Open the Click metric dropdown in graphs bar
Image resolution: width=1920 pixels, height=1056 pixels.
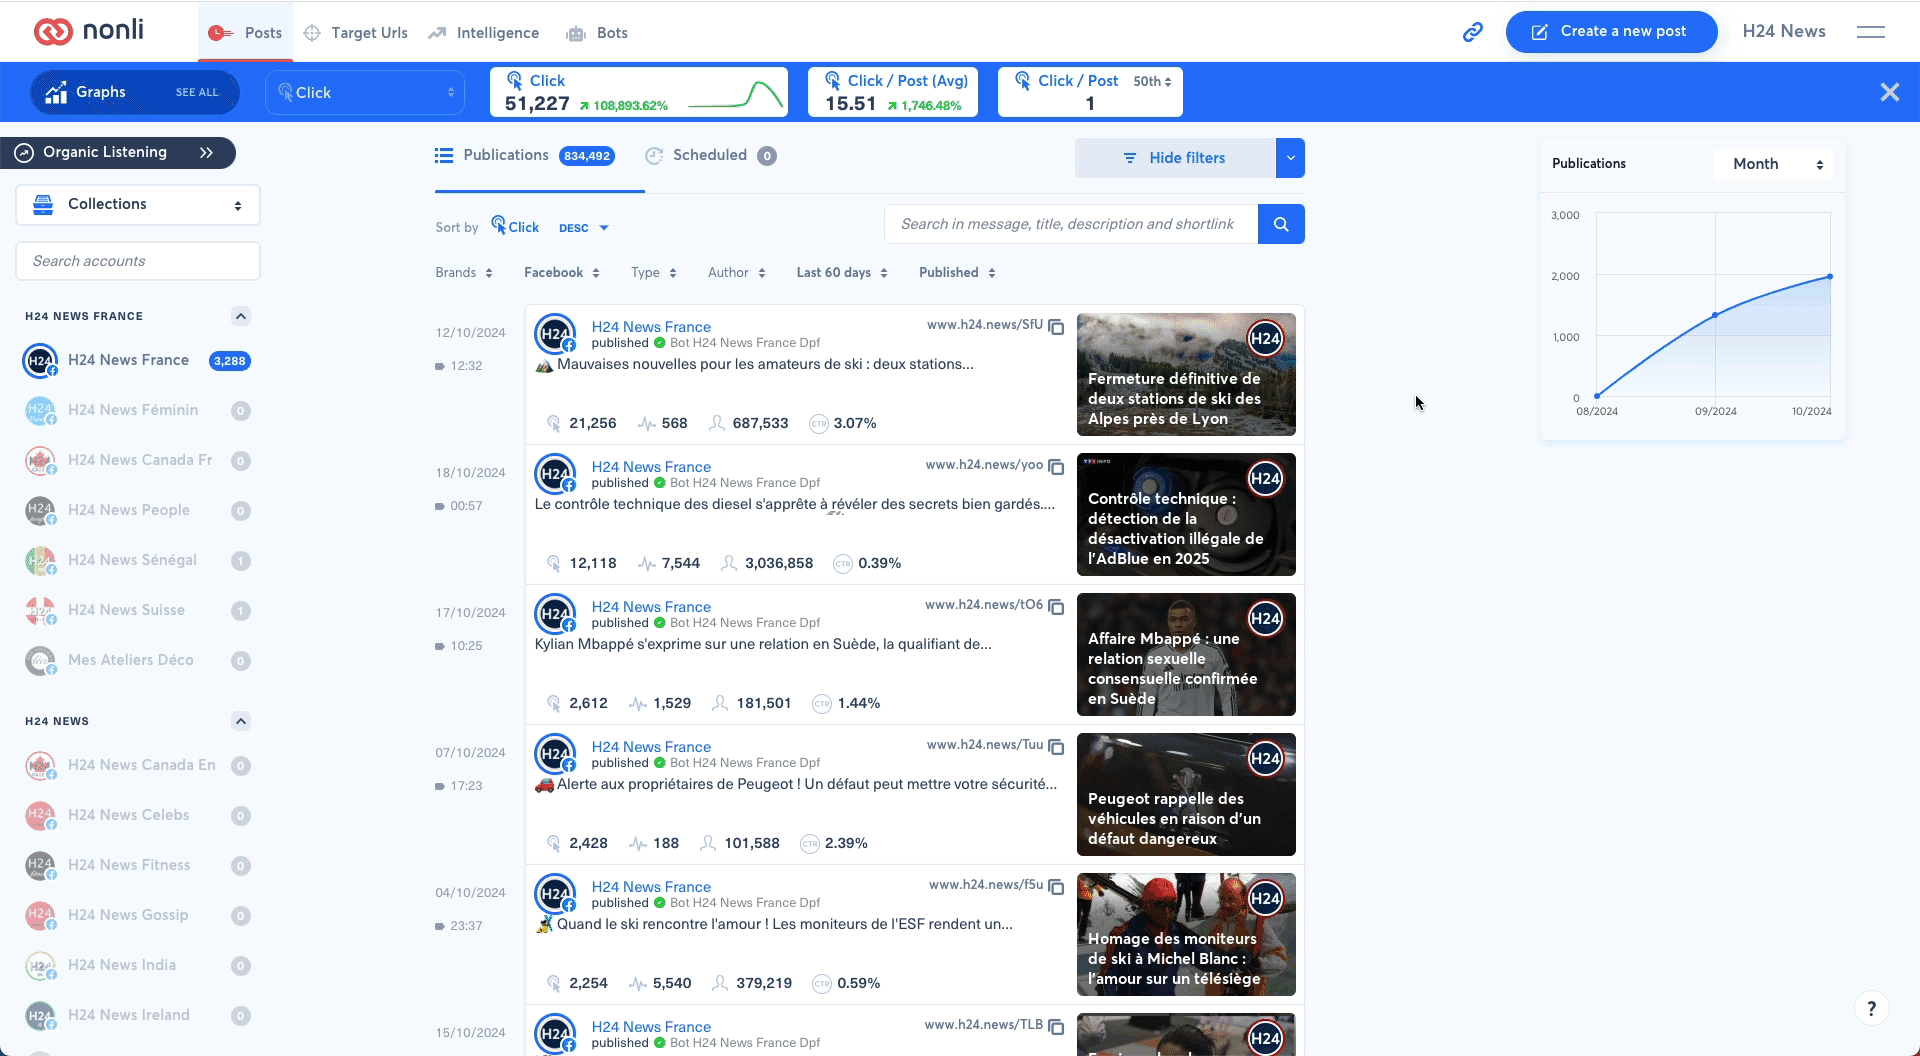click(365, 92)
